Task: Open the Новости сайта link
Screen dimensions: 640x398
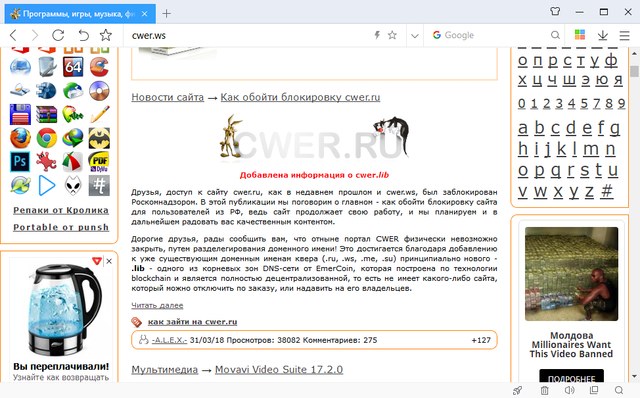Action: (x=167, y=98)
